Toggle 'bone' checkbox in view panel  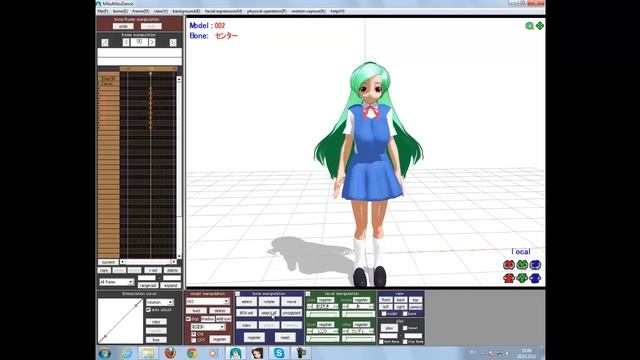click(x=405, y=313)
